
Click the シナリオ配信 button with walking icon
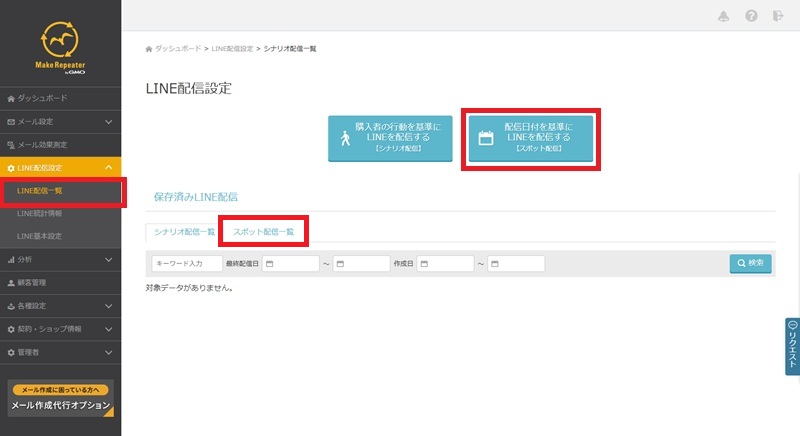coord(390,138)
